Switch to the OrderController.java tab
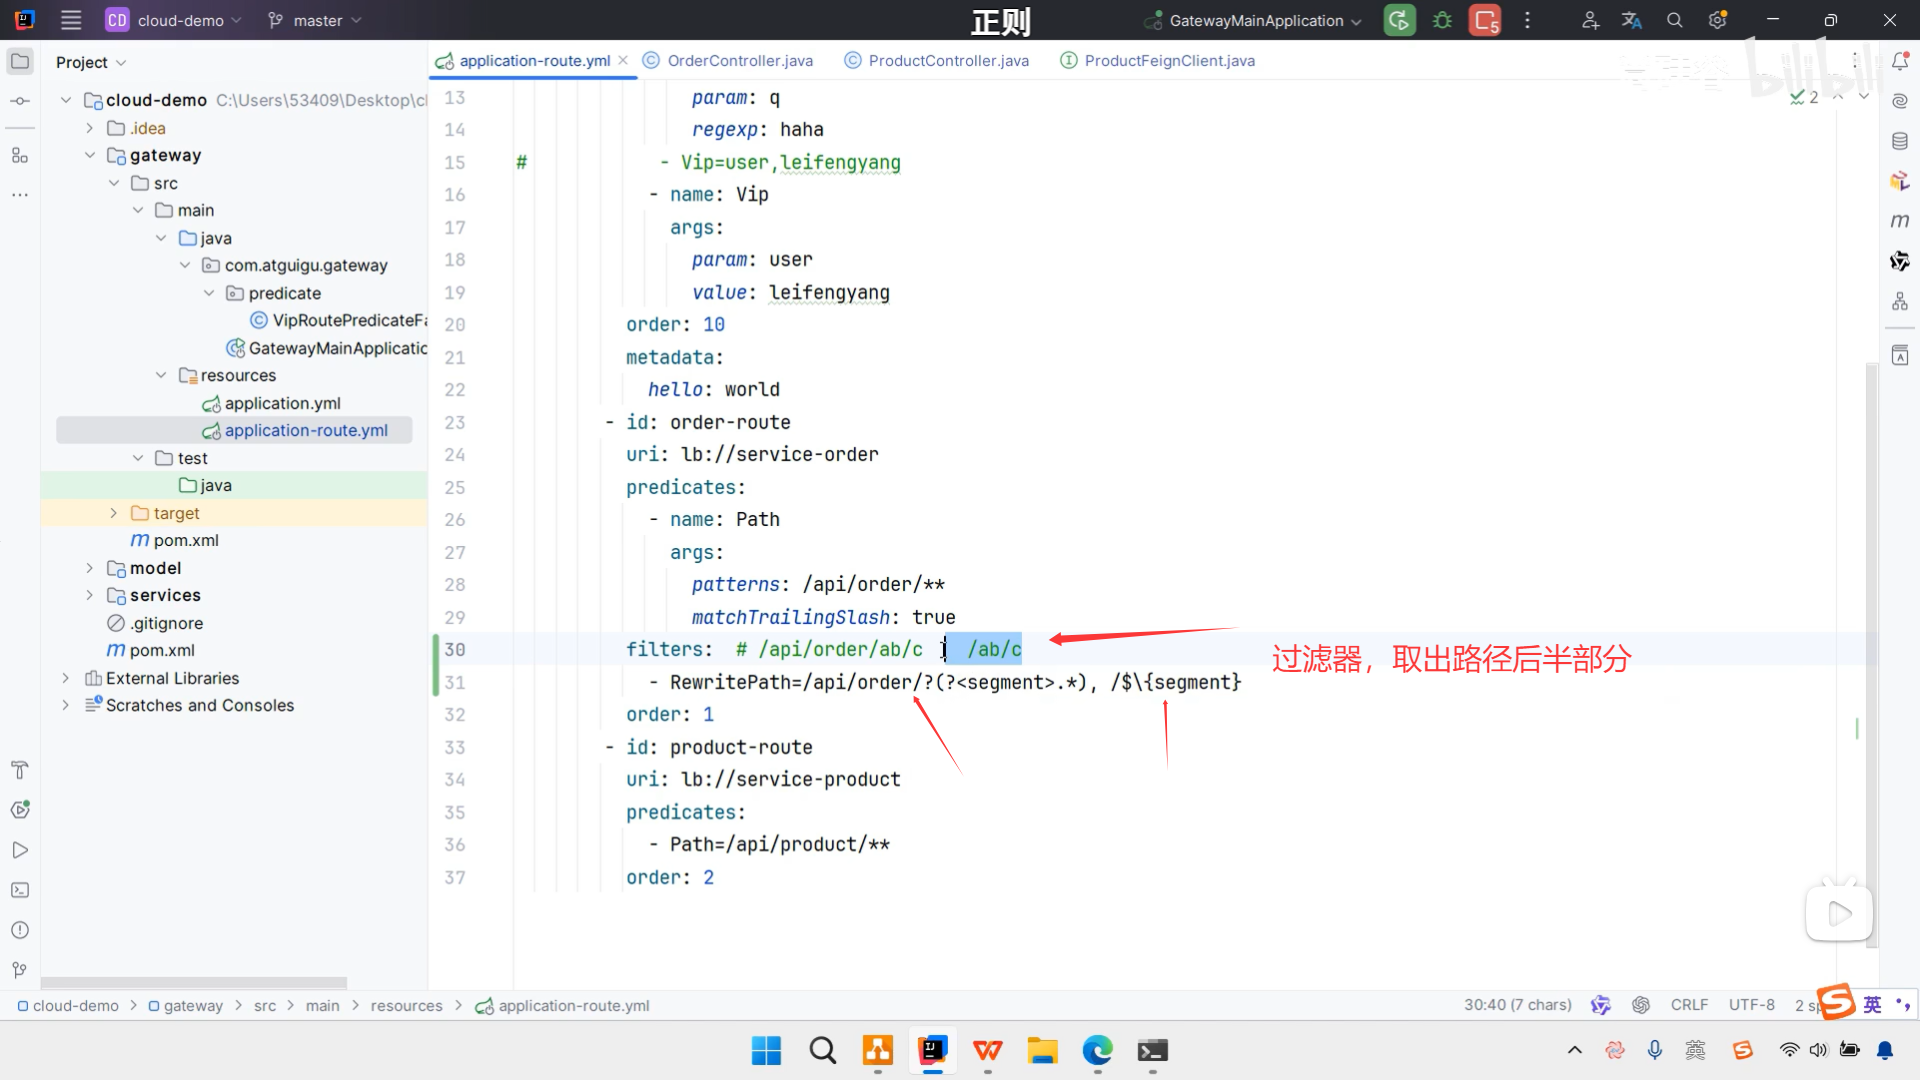The height and width of the screenshot is (1080, 1920). pos(739,61)
